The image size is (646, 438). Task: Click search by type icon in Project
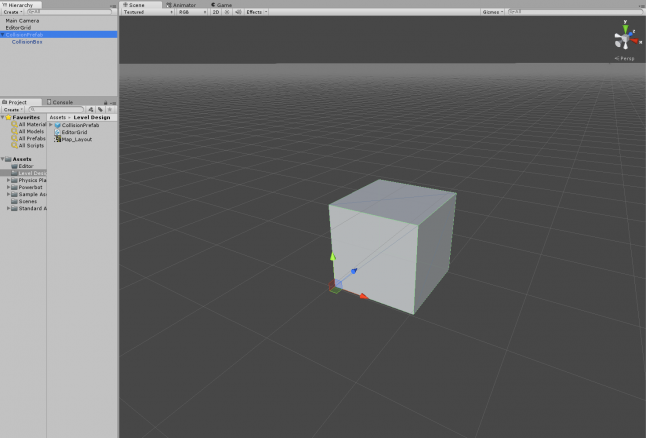coord(91,109)
